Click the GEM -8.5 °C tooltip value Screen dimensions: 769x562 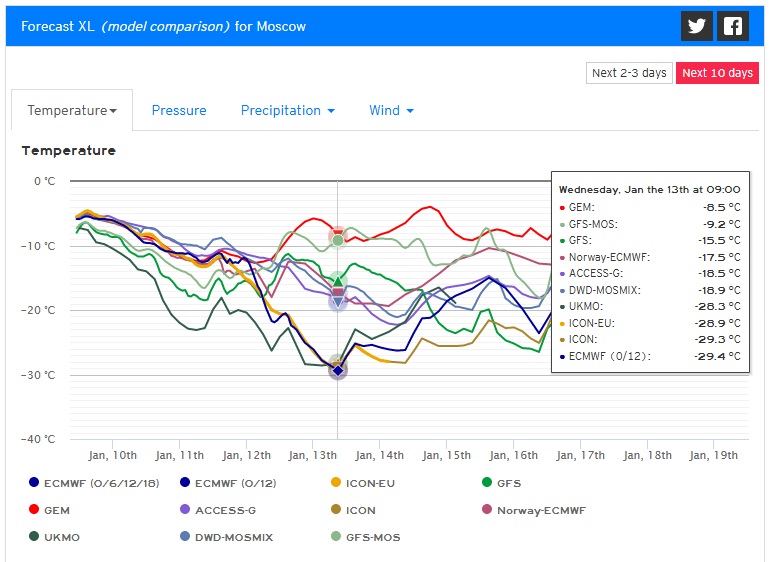point(721,207)
